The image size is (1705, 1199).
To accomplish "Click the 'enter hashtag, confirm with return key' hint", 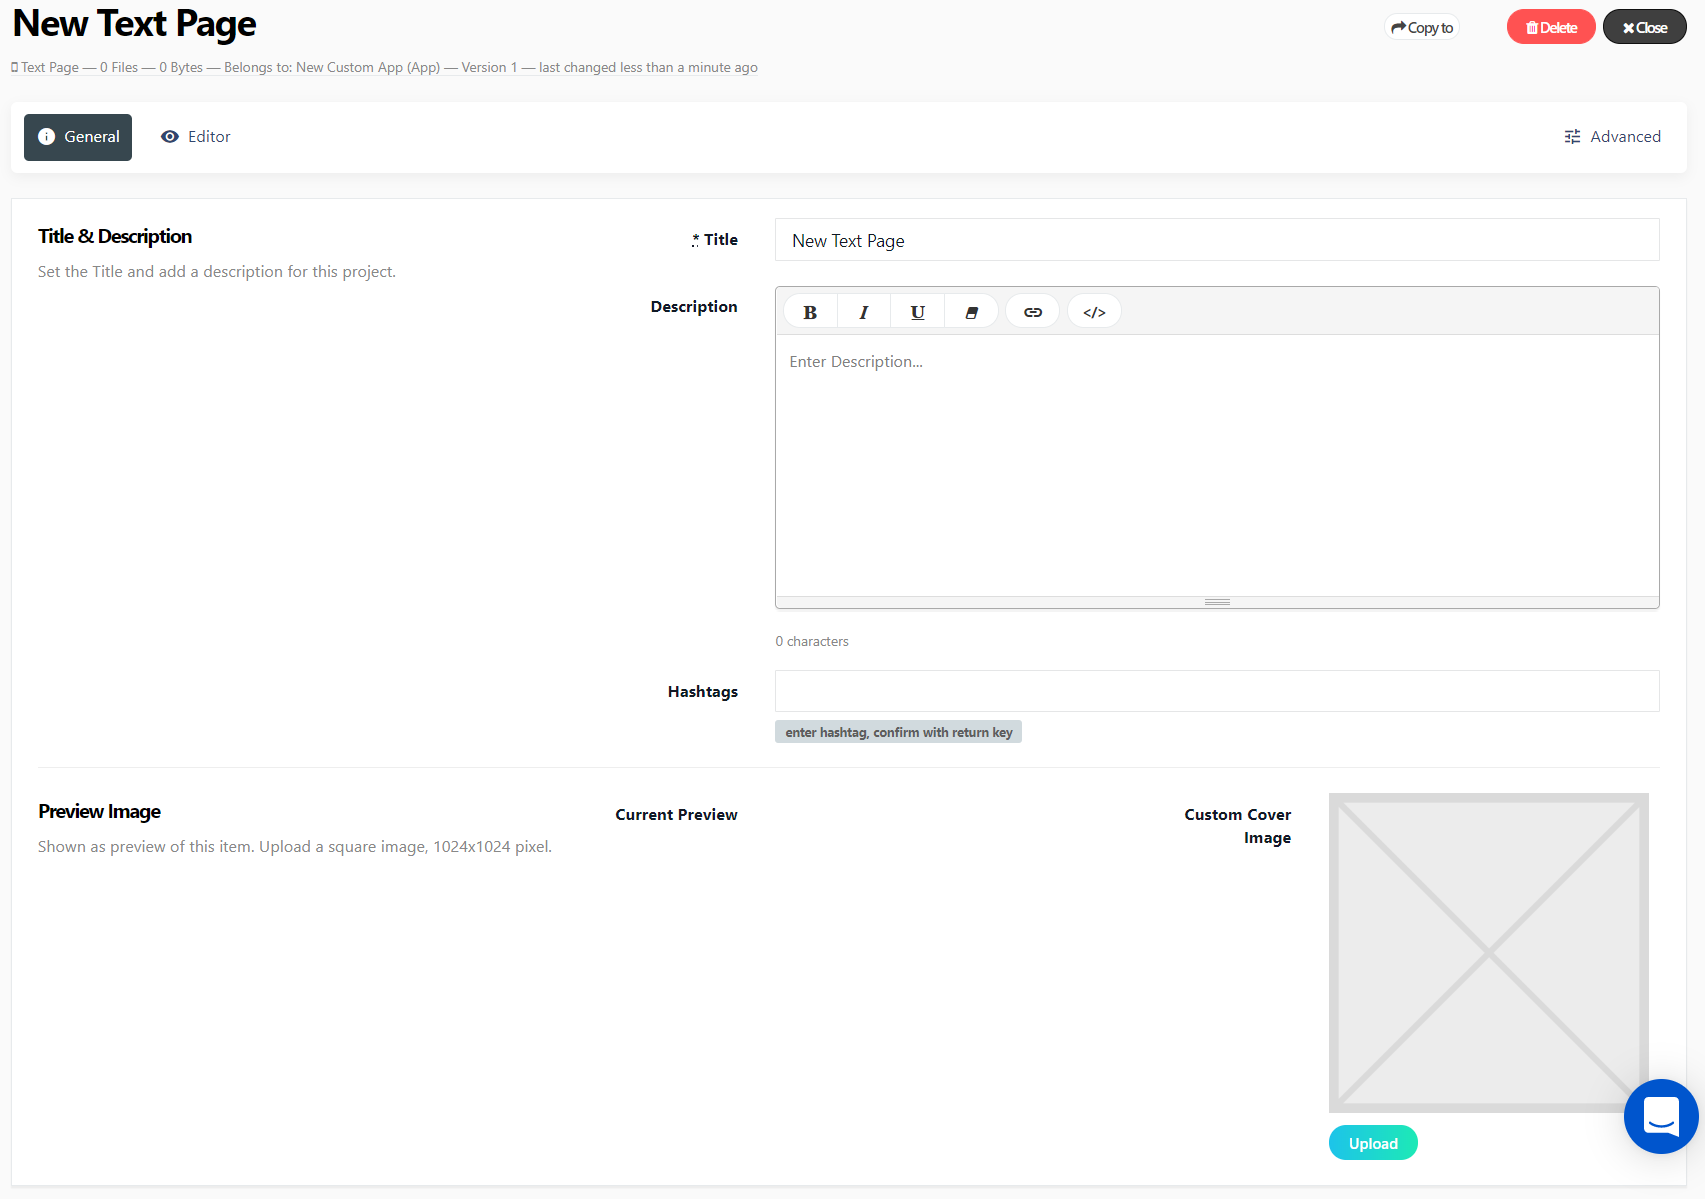I will [x=898, y=732].
